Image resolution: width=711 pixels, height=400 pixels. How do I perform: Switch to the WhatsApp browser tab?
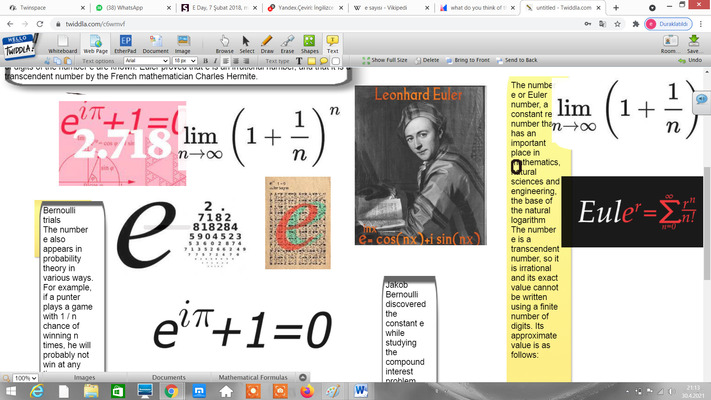tap(131, 8)
